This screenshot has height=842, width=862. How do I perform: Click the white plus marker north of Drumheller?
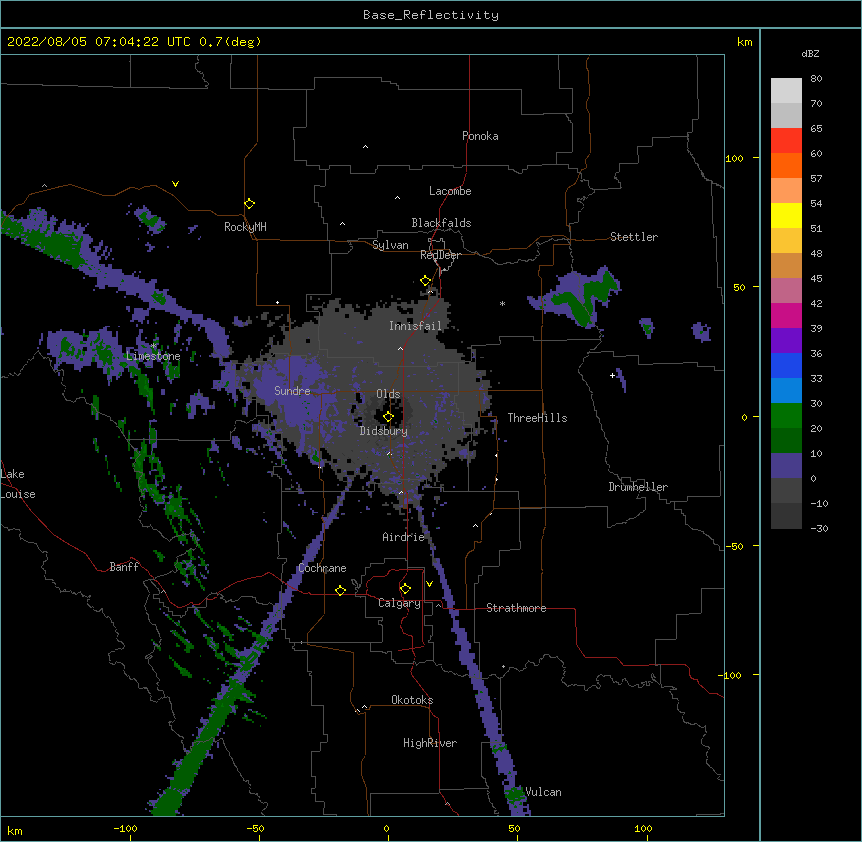point(612,375)
